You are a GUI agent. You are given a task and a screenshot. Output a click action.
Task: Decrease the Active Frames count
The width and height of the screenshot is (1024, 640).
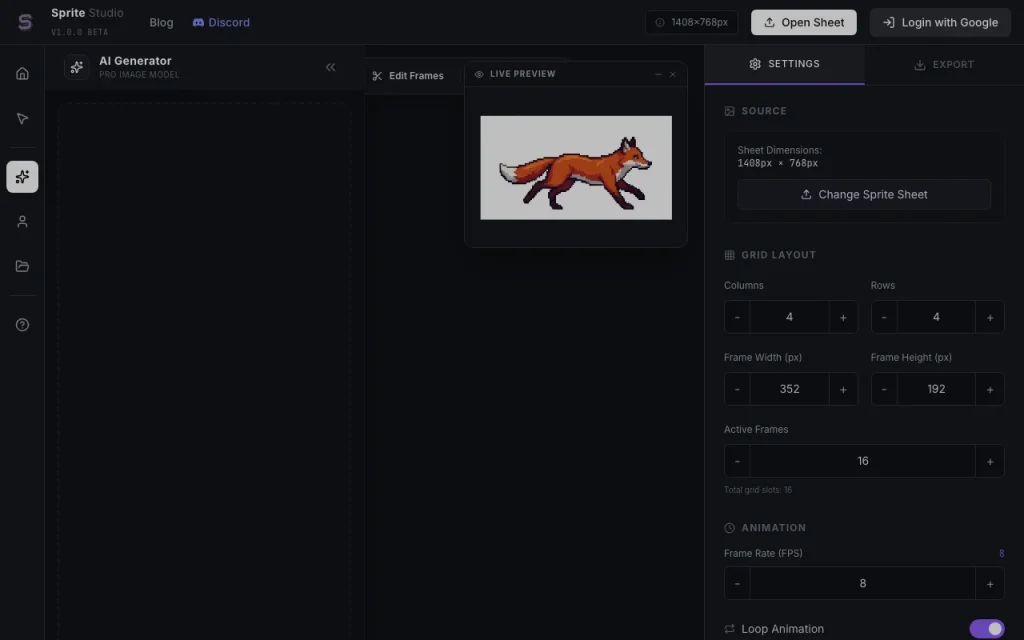737,461
